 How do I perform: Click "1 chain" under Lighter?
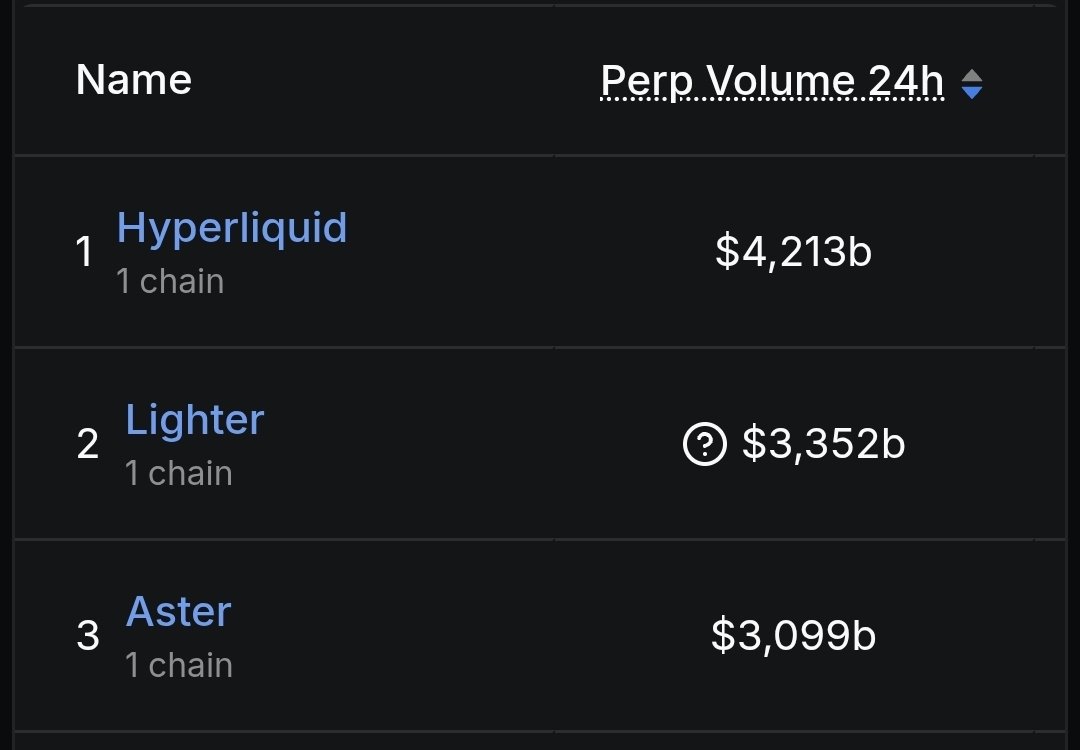pyautogui.click(x=179, y=474)
